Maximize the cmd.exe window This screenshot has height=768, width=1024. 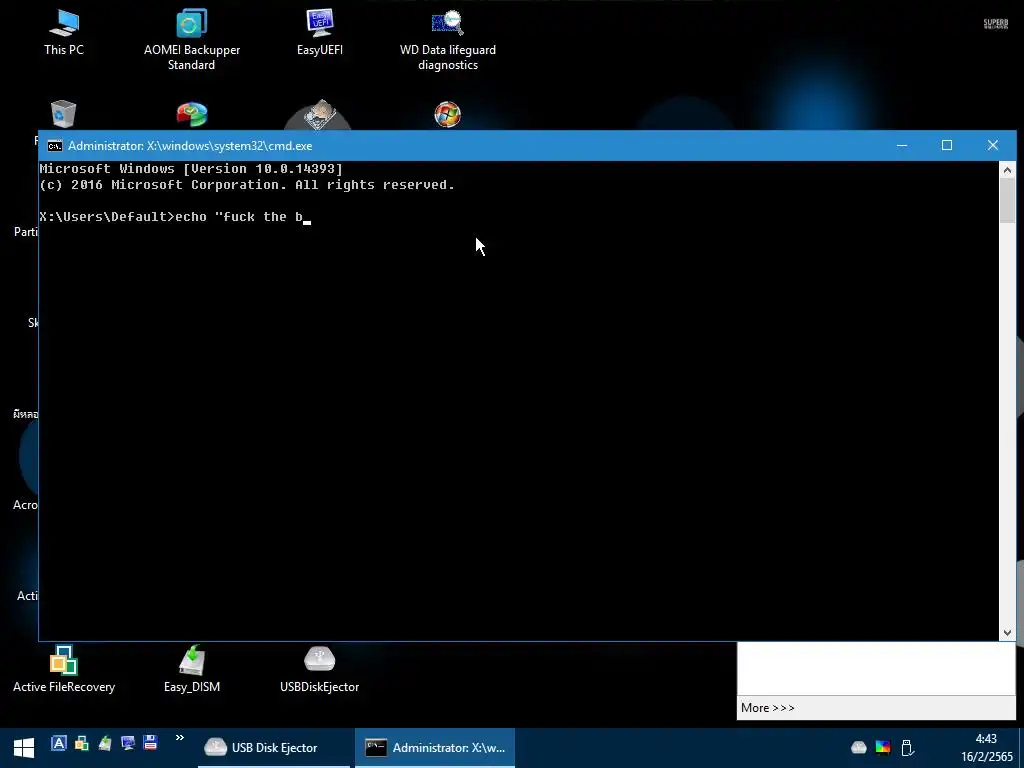[947, 145]
